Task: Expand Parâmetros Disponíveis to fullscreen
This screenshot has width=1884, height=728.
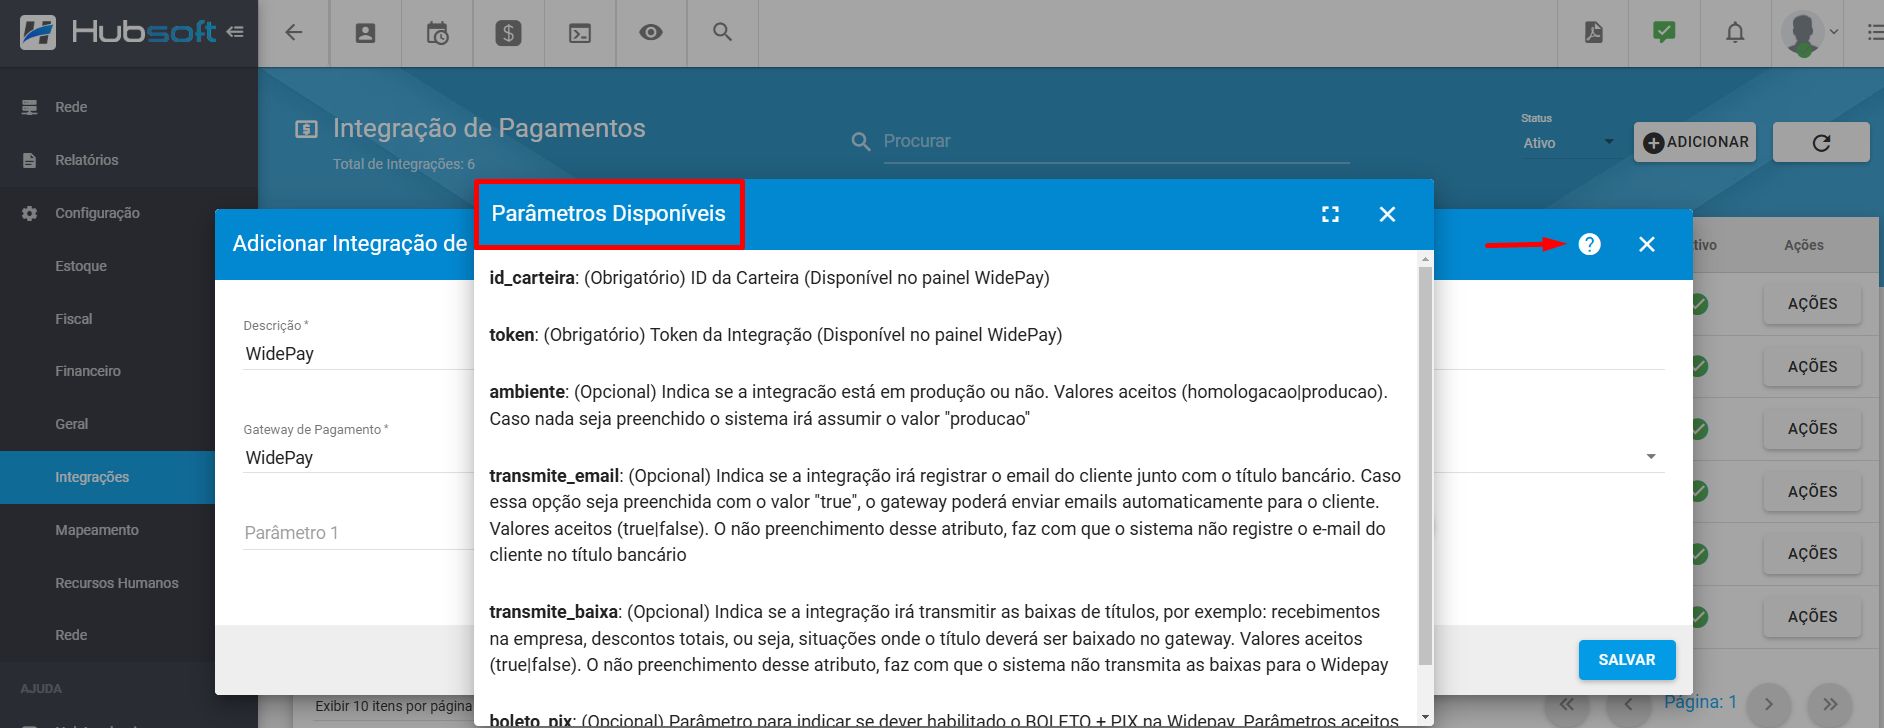Action: [x=1330, y=214]
